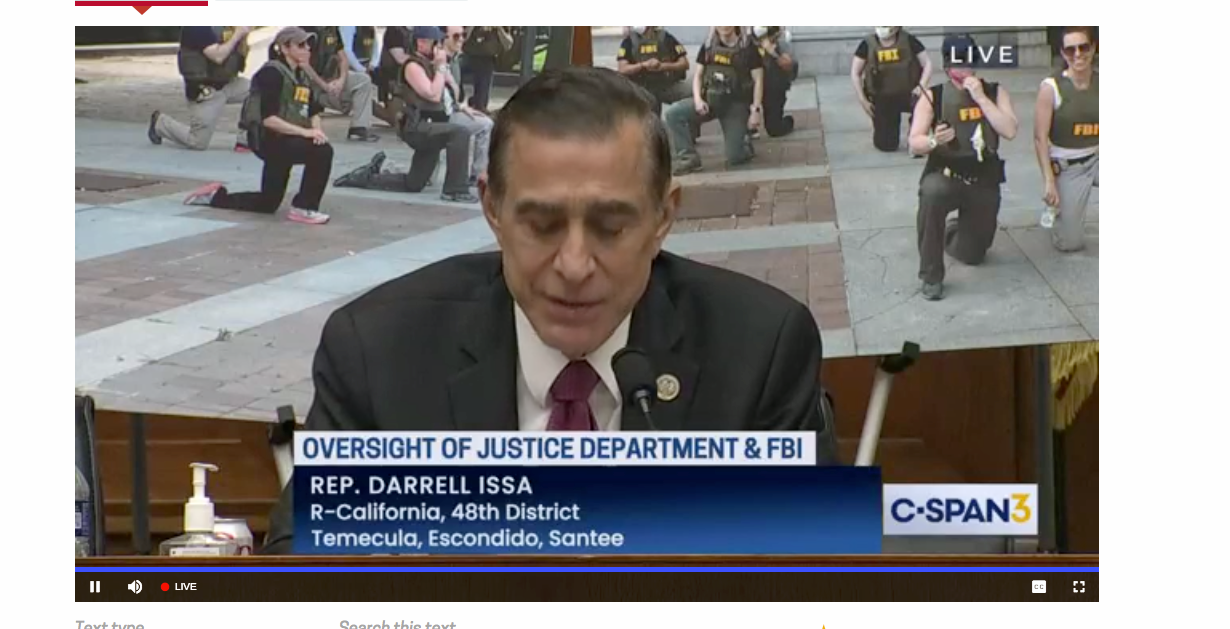
Task: Mute the video with the speaker icon
Action: click(x=135, y=587)
